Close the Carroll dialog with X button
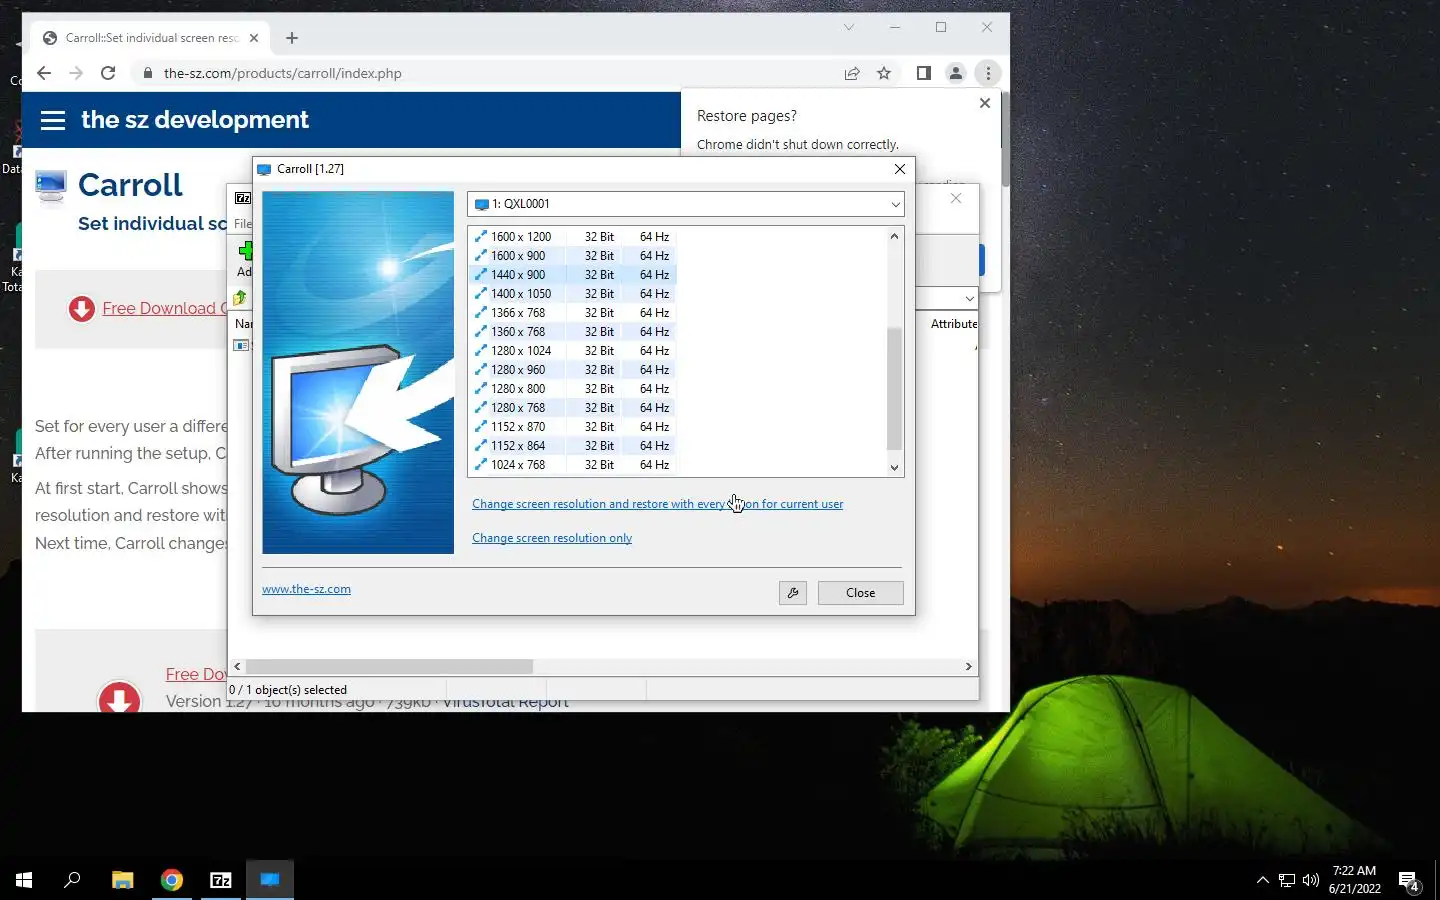Screen dimensions: 1440x900 [899, 169]
